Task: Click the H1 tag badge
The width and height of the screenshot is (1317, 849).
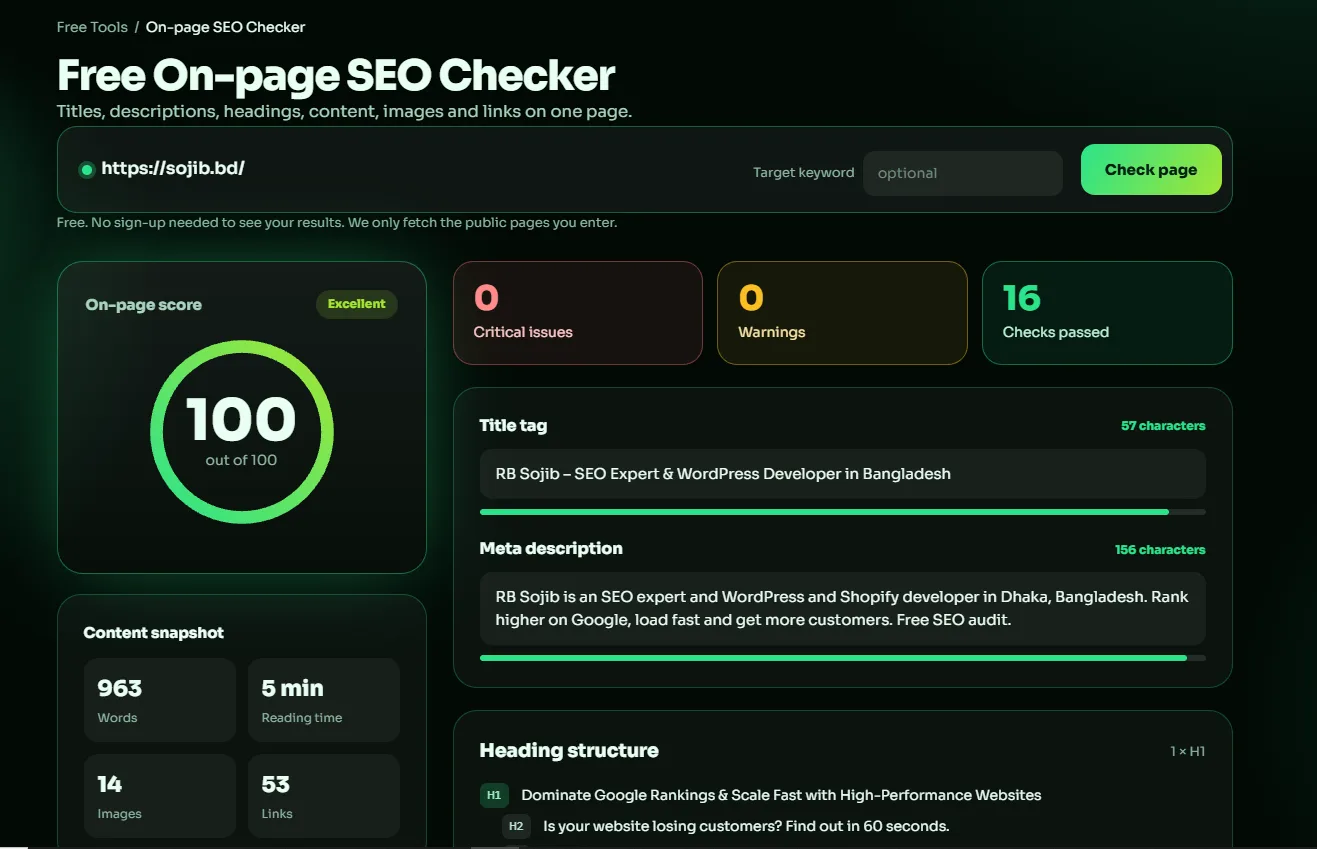Action: pyautogui.click(x=494, y=796)
